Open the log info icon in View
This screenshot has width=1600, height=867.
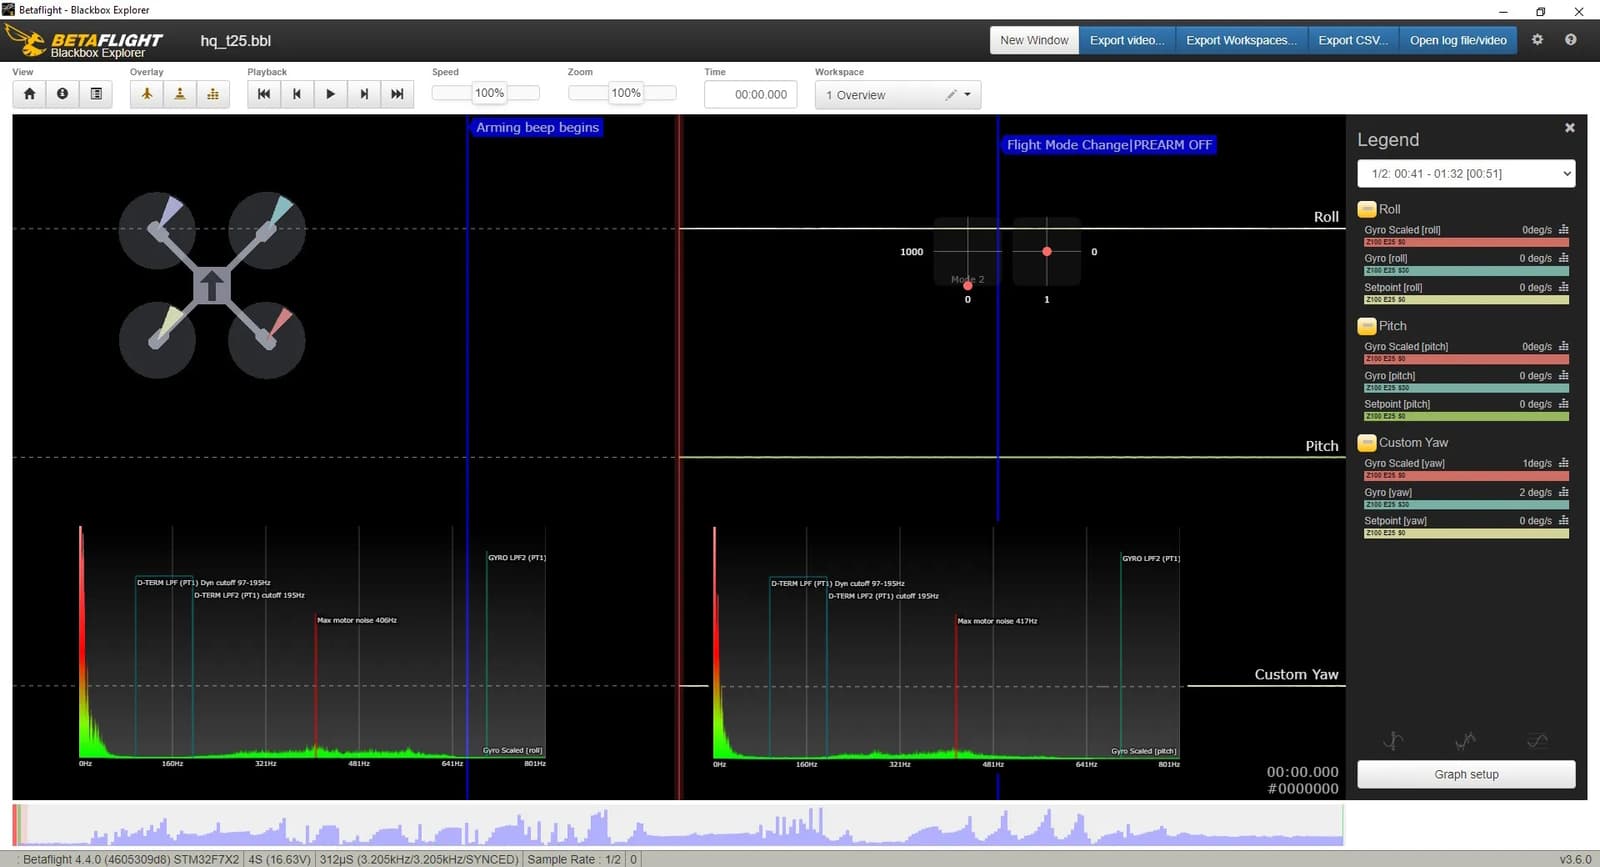click(63, 94)
